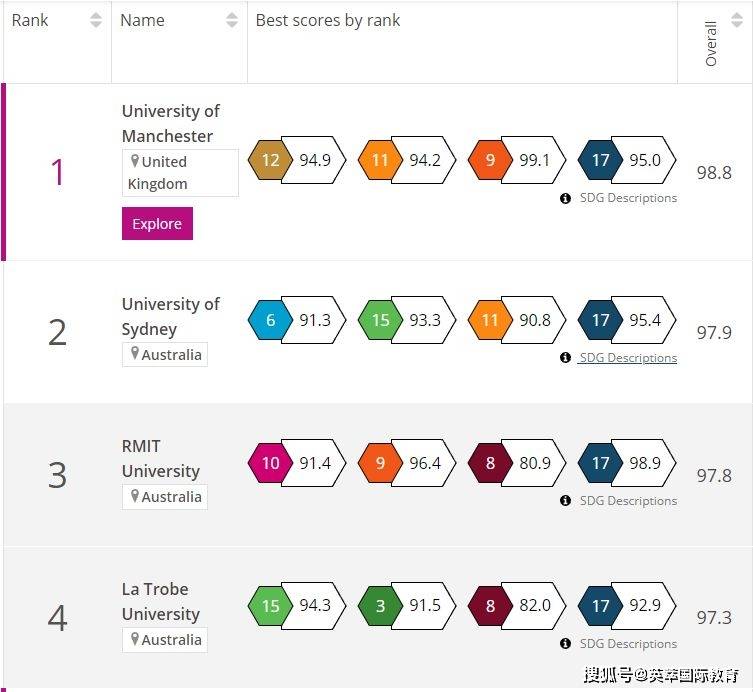Click Australia country tag under La Trobe

(165, 640)
